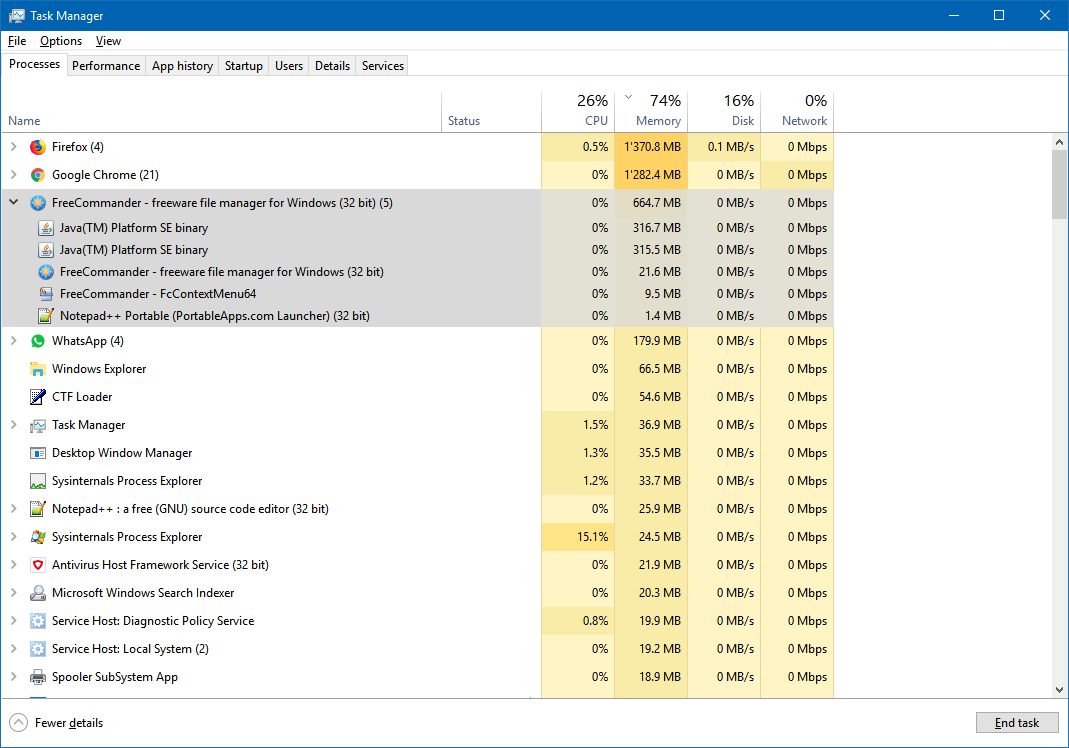Sort by the Network column header
The height and width of the screenshot is (748, 1069).
(797, 111)
